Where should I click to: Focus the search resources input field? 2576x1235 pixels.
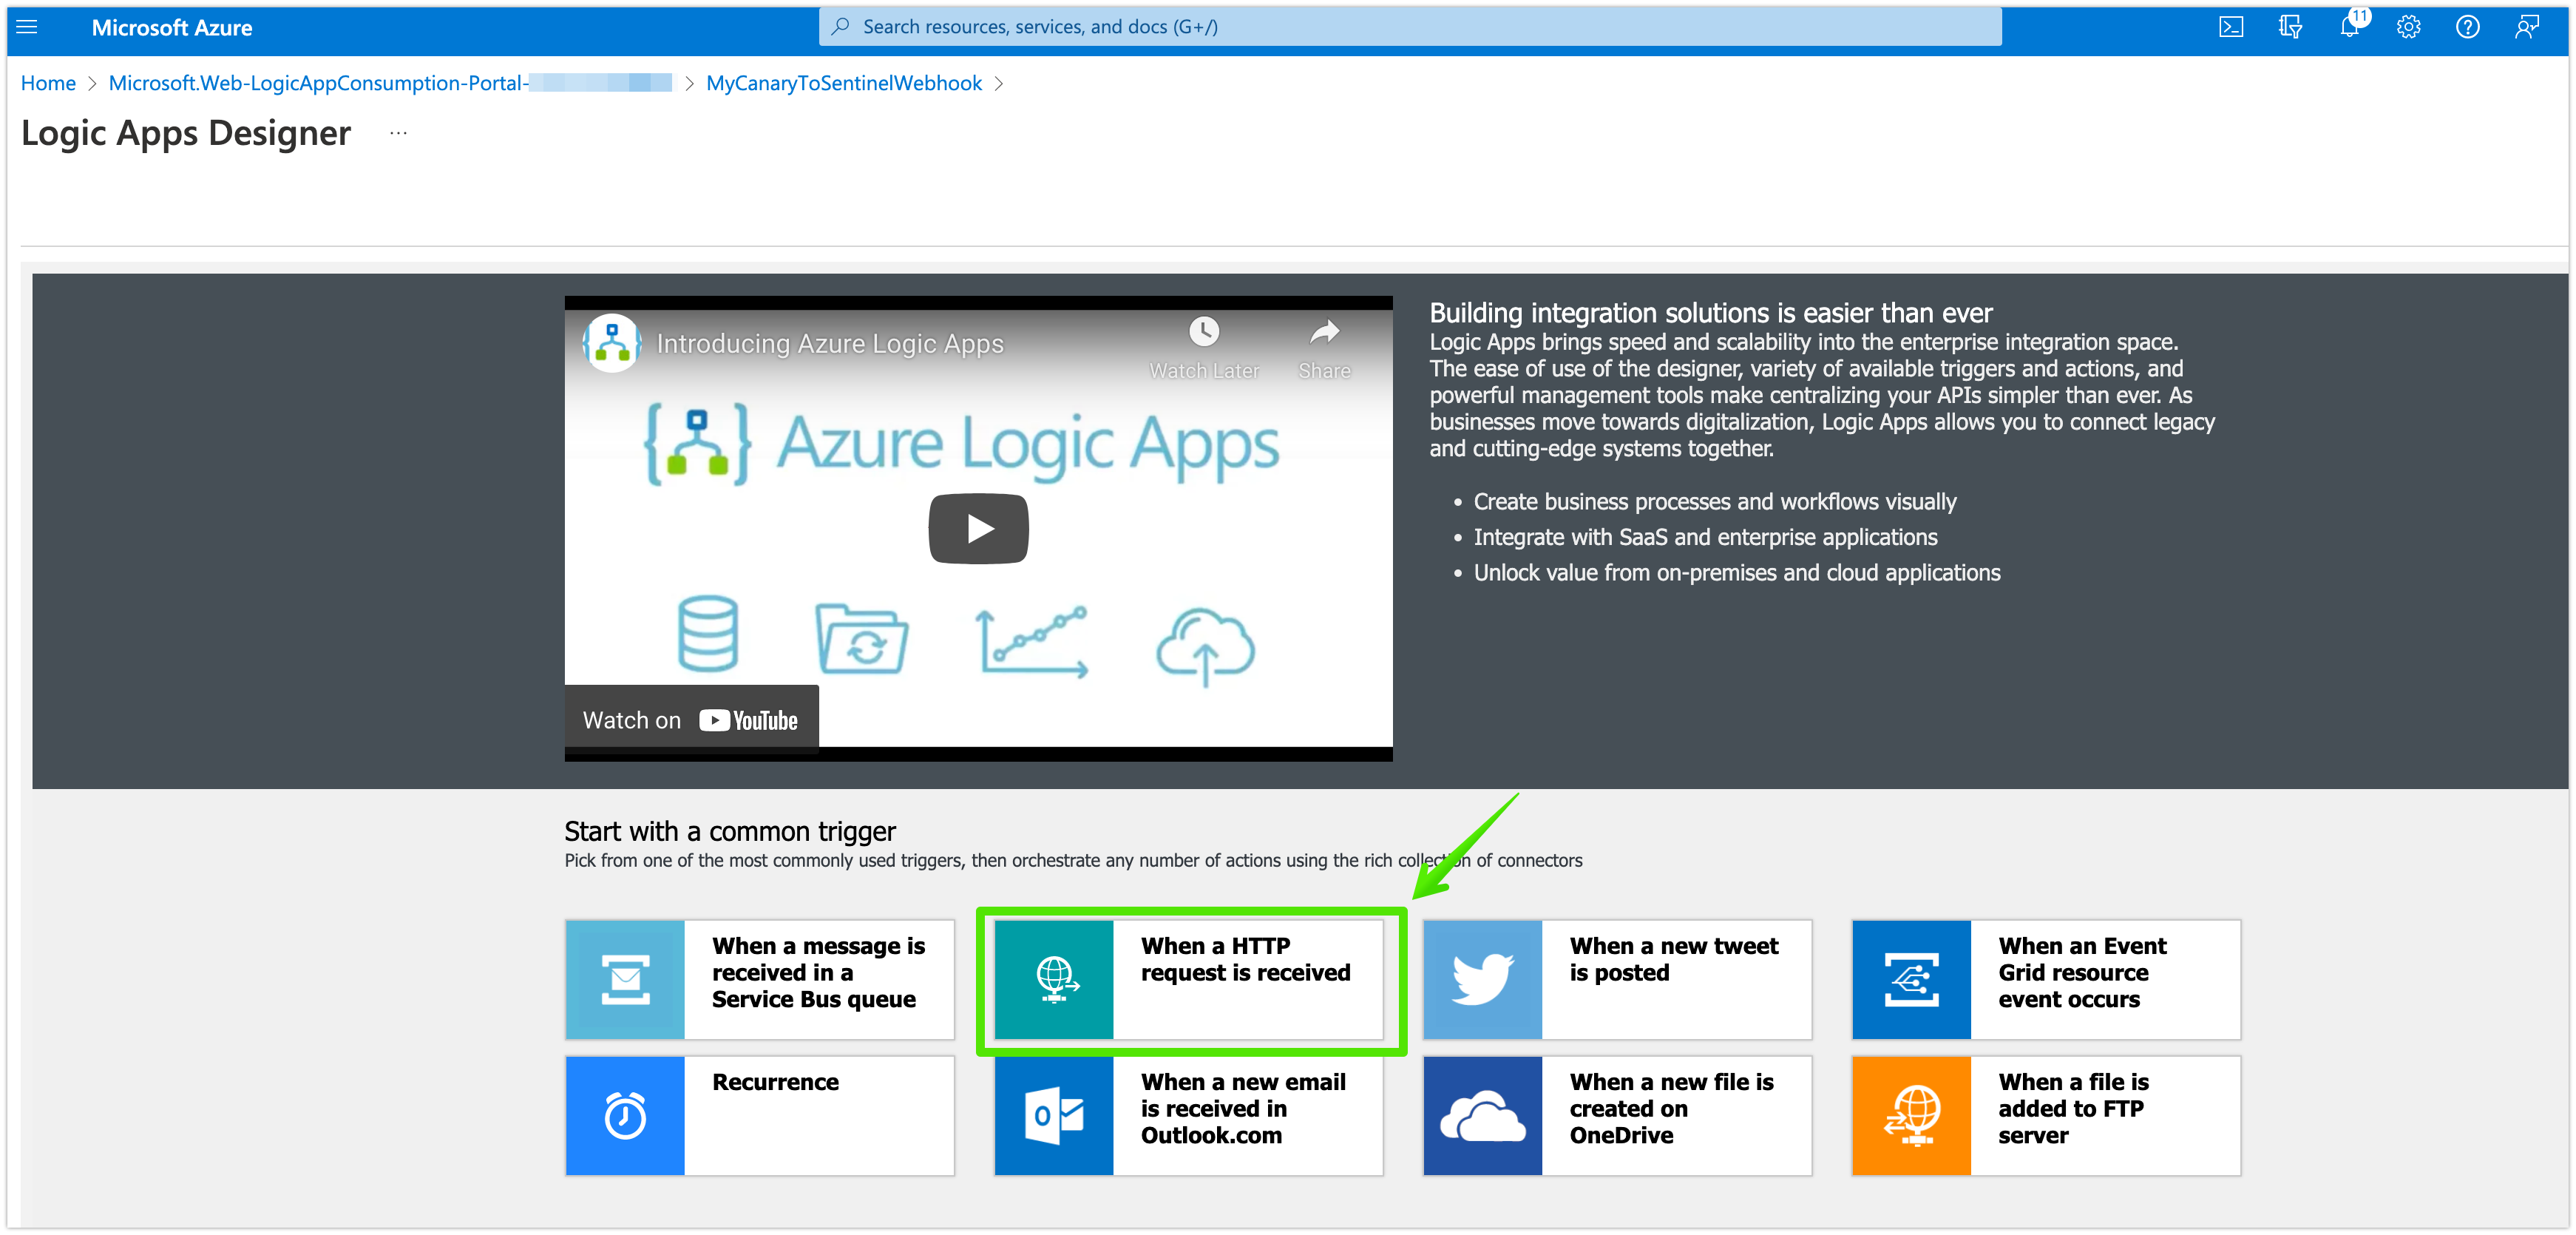tap(1409, 27)
